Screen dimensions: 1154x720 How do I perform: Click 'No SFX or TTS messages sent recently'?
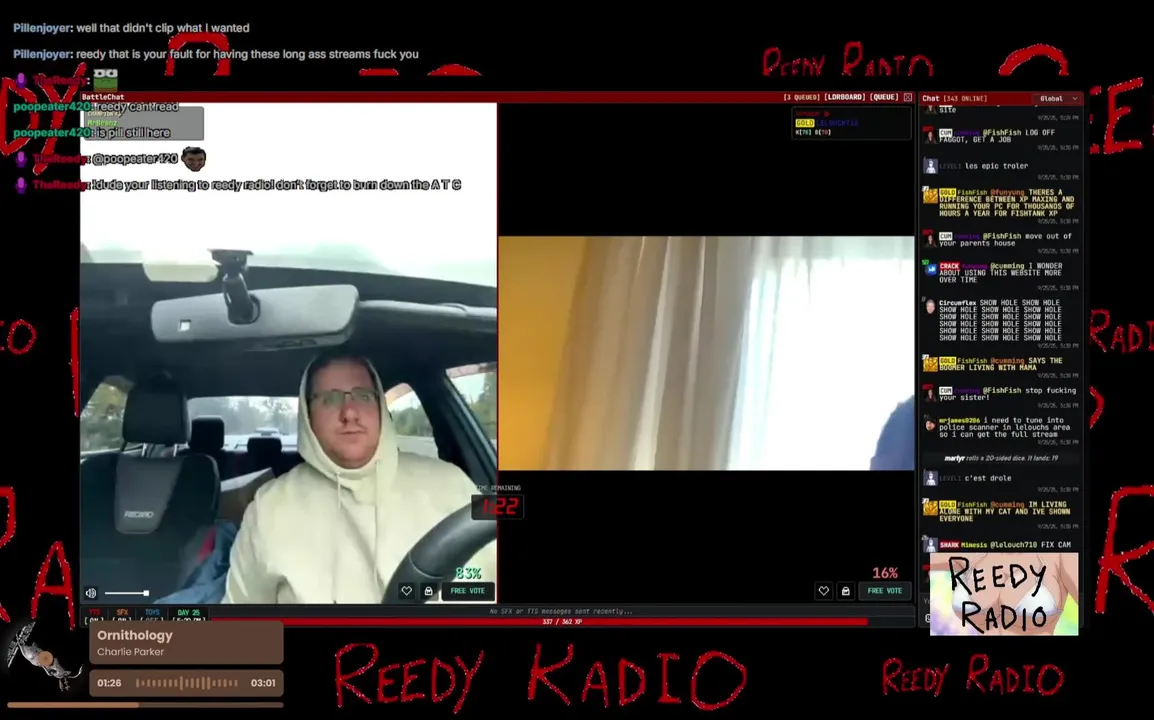tap(562, 611)
